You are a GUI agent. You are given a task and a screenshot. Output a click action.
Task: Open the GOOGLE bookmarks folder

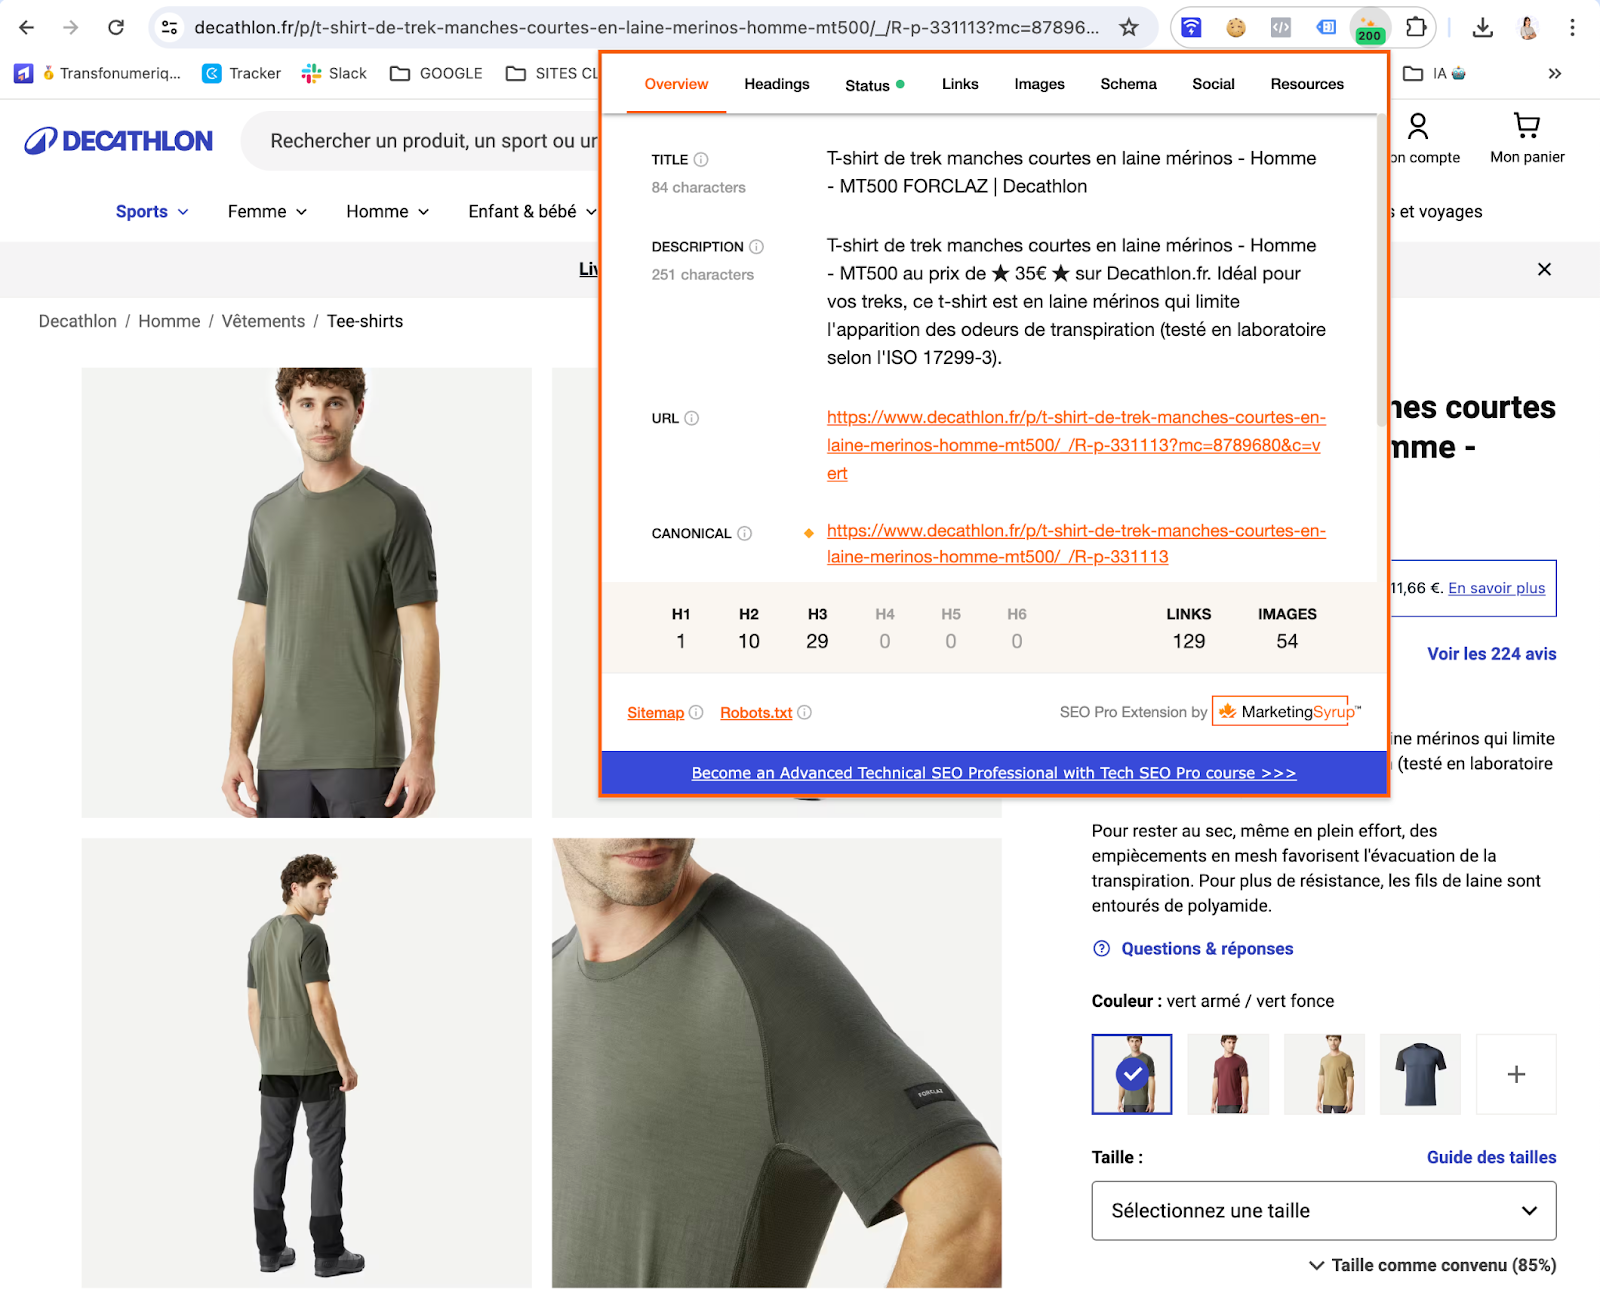coord(436,73)
